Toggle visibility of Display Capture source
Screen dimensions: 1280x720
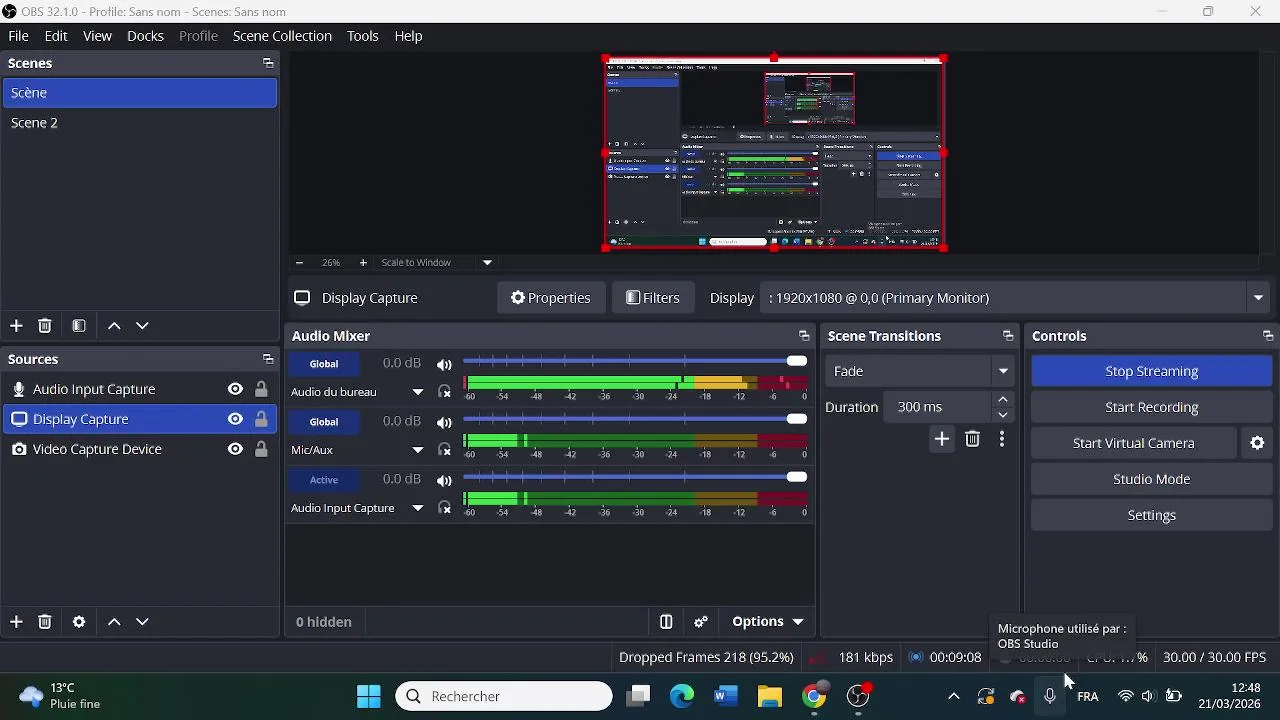(235, 419)
